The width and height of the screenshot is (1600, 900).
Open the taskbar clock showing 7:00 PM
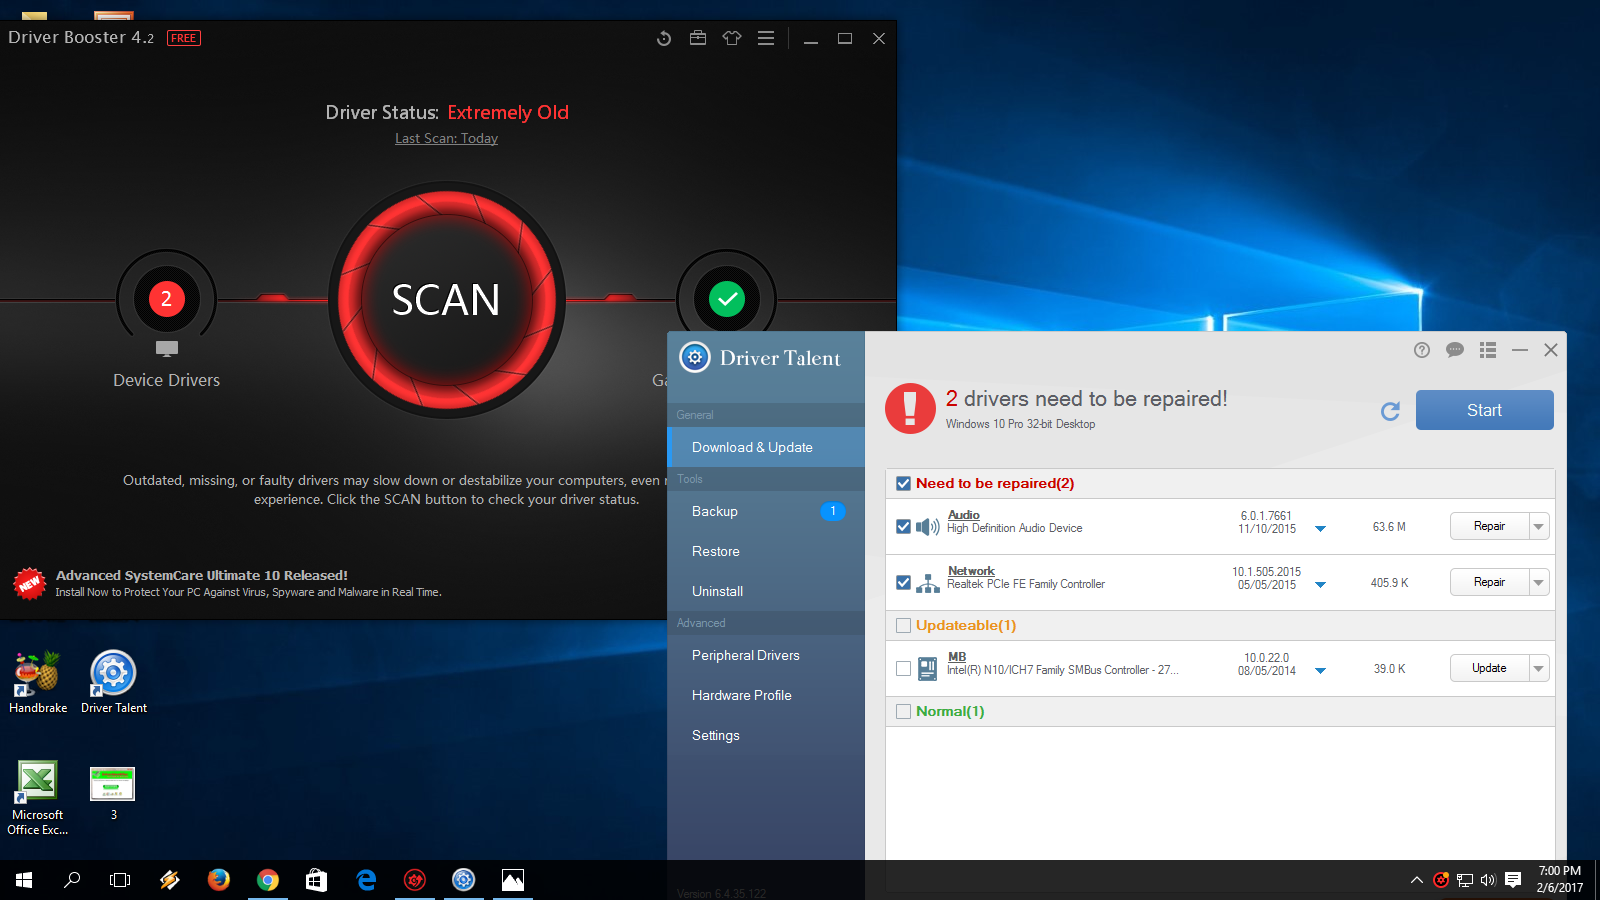1560,879
